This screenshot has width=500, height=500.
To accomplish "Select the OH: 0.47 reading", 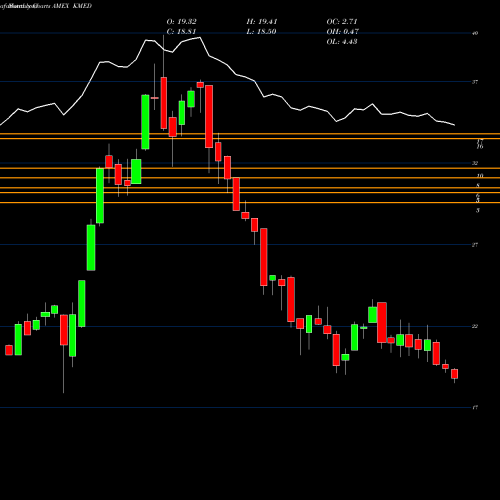I will click(x=343, y=32).
